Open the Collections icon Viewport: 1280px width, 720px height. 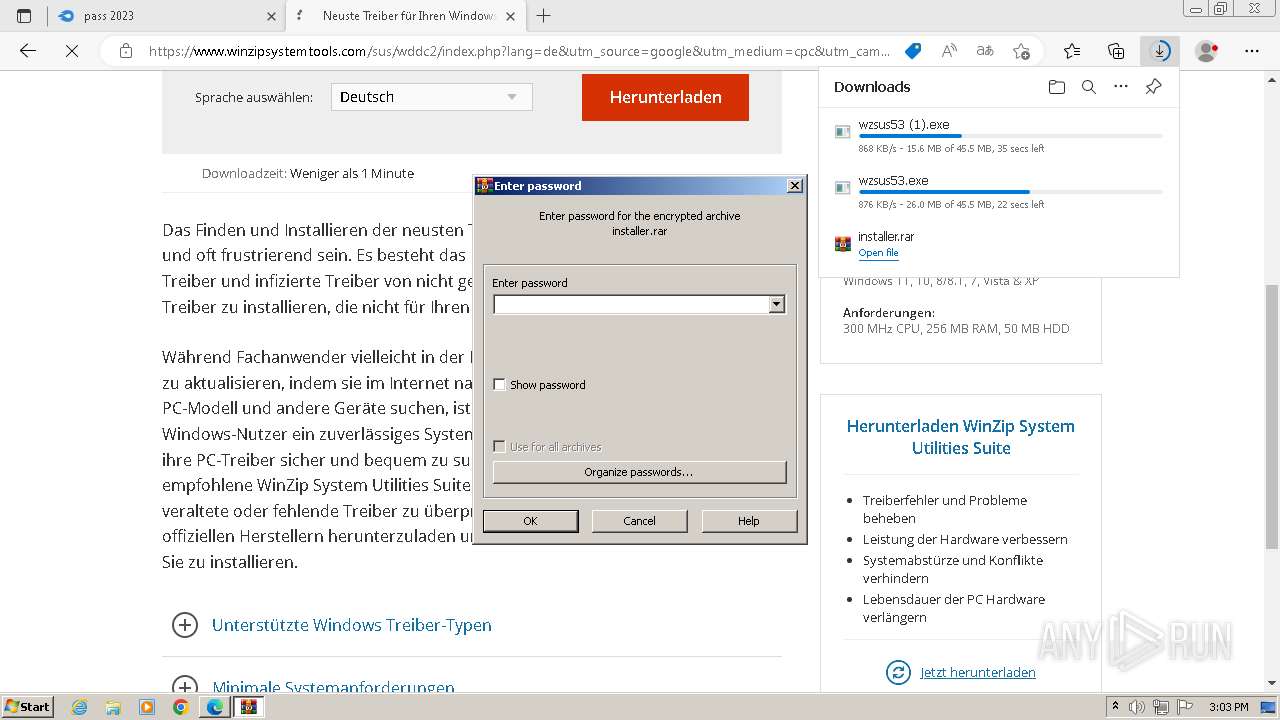1116,51
